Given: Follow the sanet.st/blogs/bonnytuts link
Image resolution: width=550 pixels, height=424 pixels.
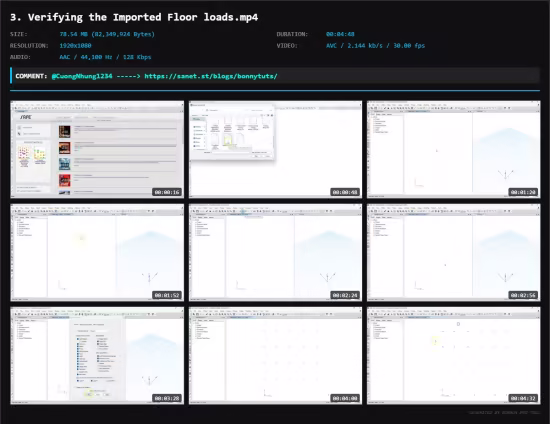Looking at the screenshot, I should tap(211, 76).
